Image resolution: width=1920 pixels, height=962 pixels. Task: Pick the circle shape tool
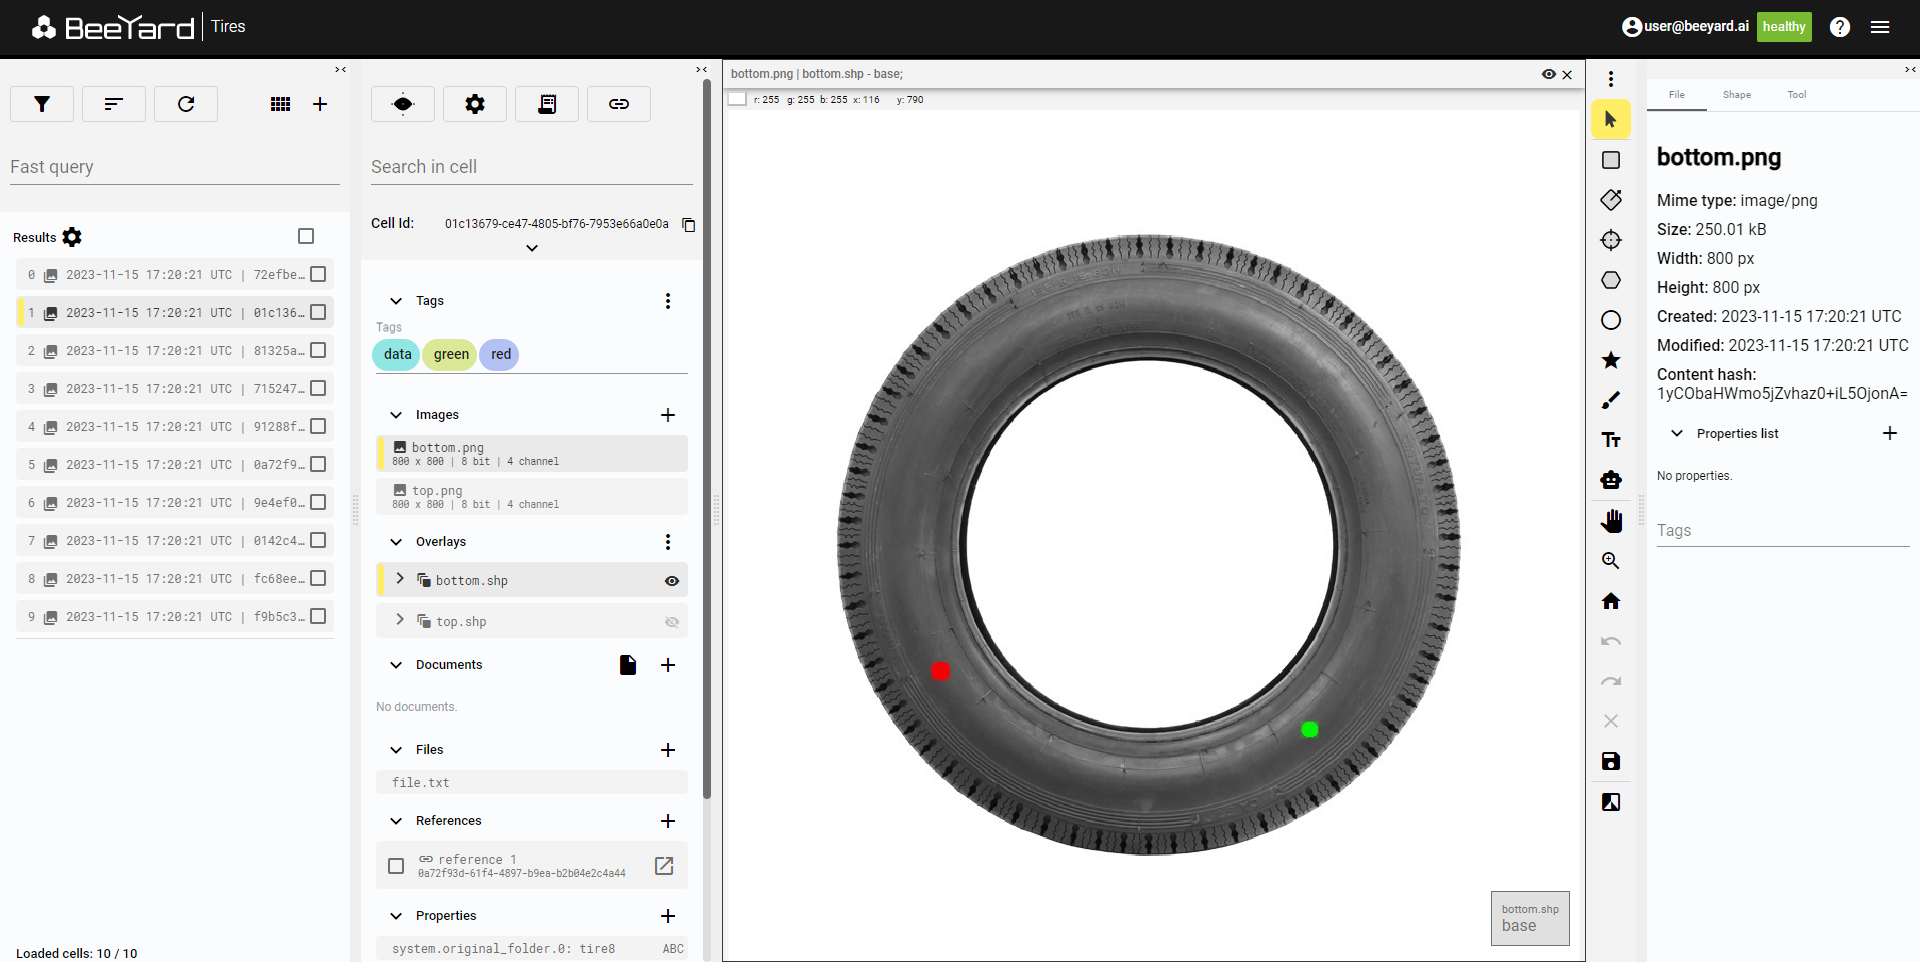pyautogui.click(x=1610, y=320)
